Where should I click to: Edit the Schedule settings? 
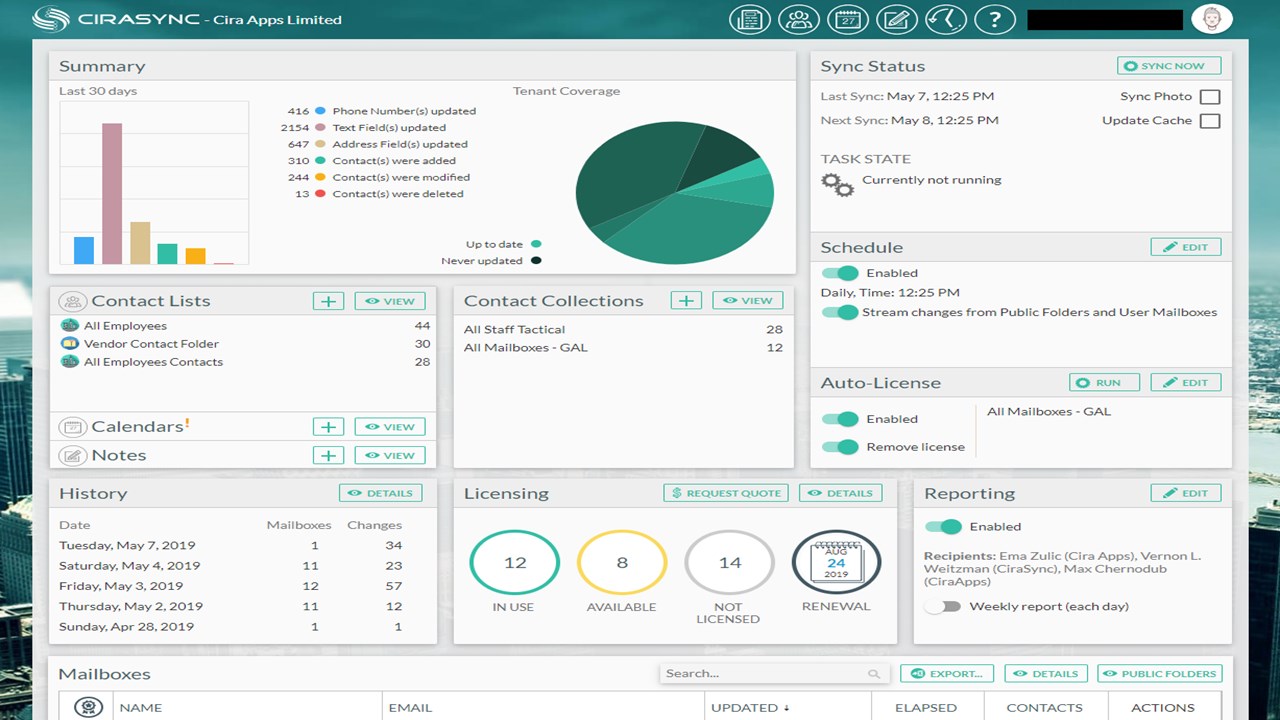point(1186,247)
